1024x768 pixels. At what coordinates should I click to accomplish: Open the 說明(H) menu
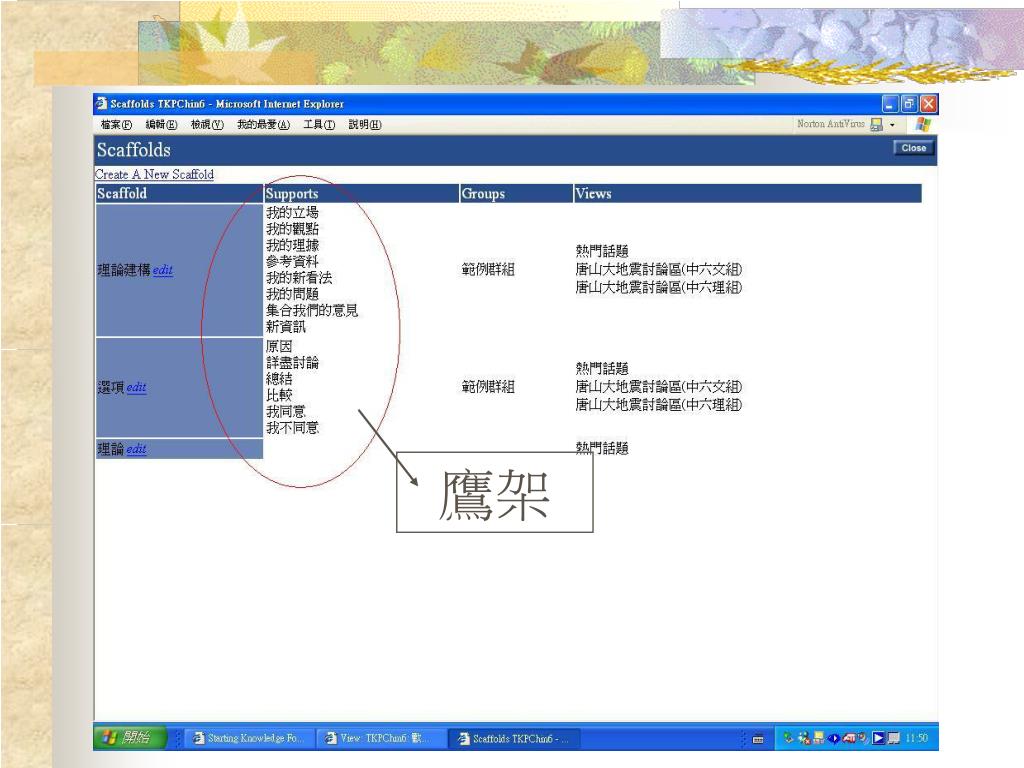(364, 124)
